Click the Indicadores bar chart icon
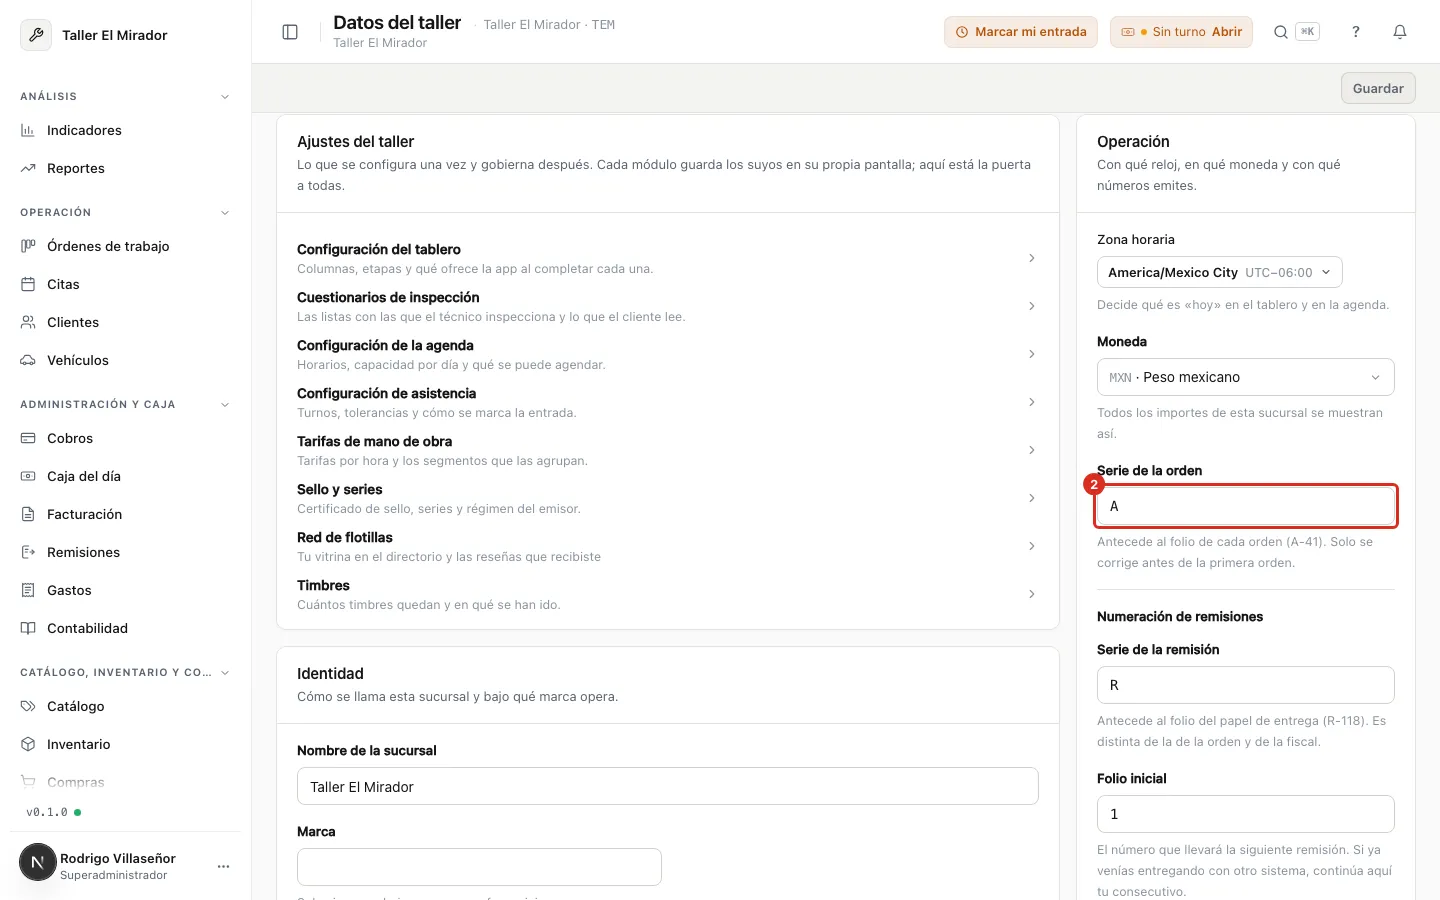This screenshot has width=1440, height=900. pyautogui.click(x=28, y=130)
